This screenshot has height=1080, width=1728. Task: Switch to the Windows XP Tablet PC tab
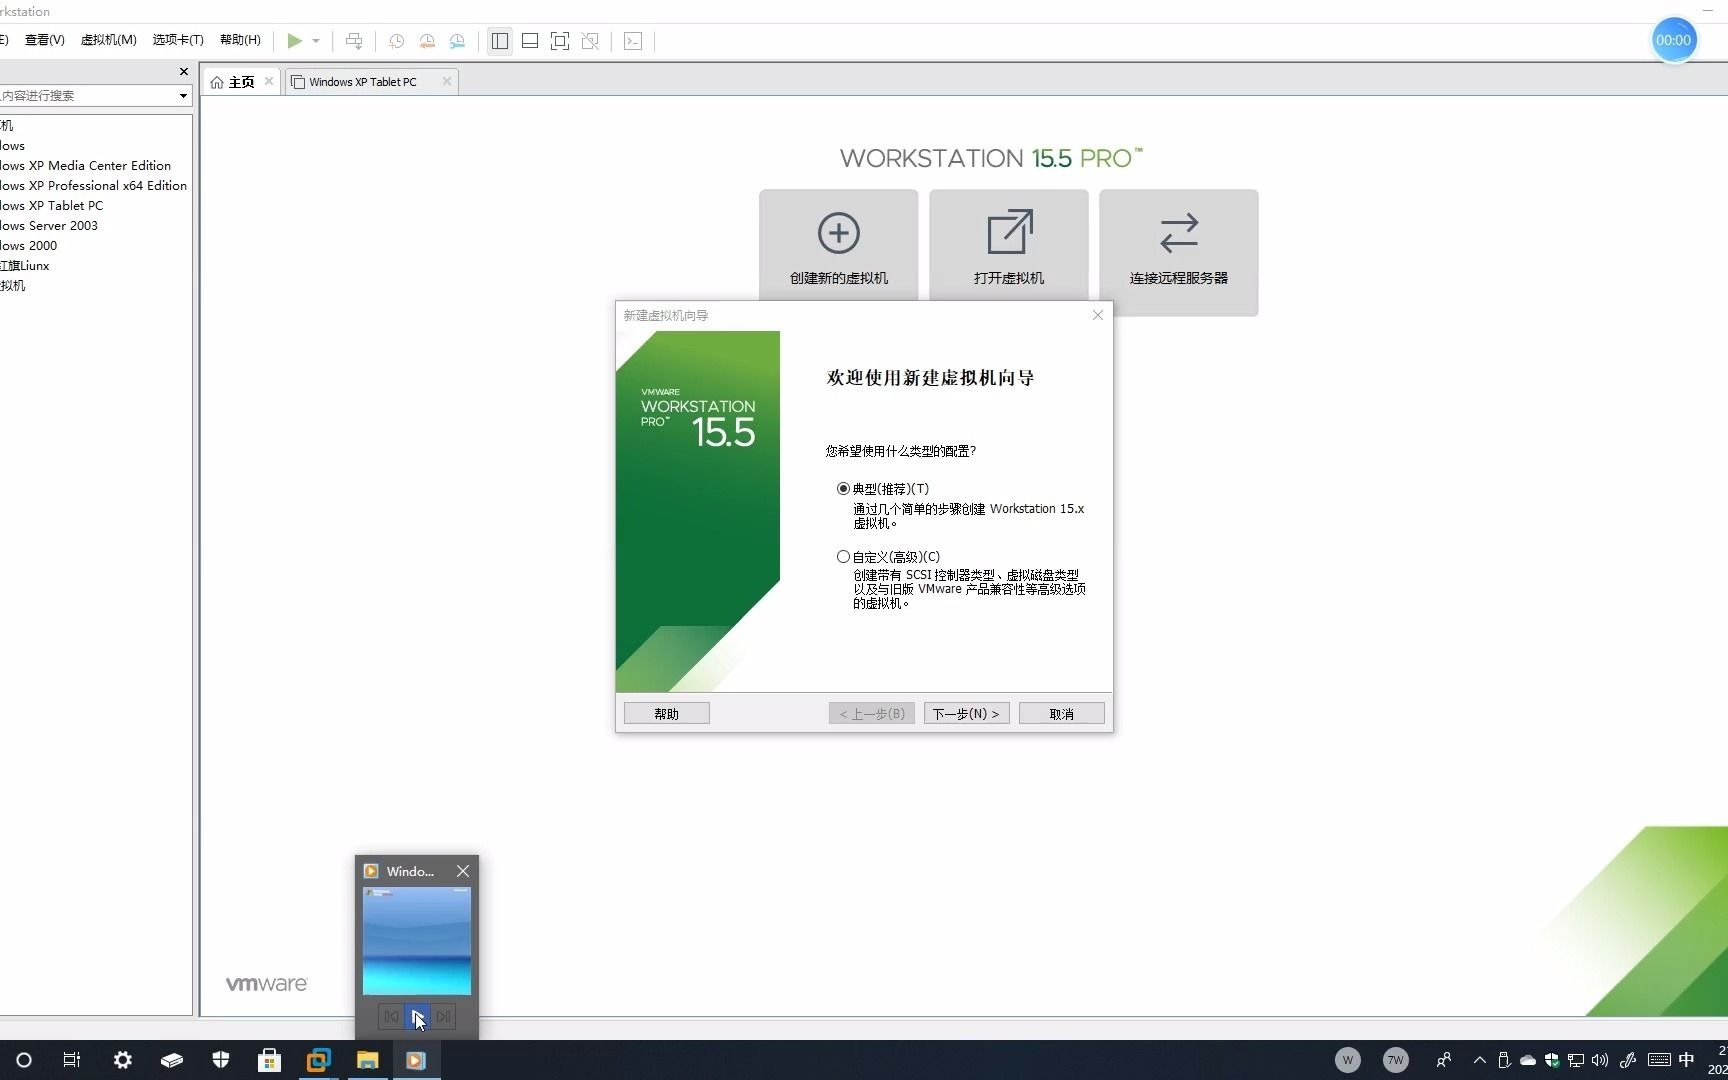pos(363,82)
